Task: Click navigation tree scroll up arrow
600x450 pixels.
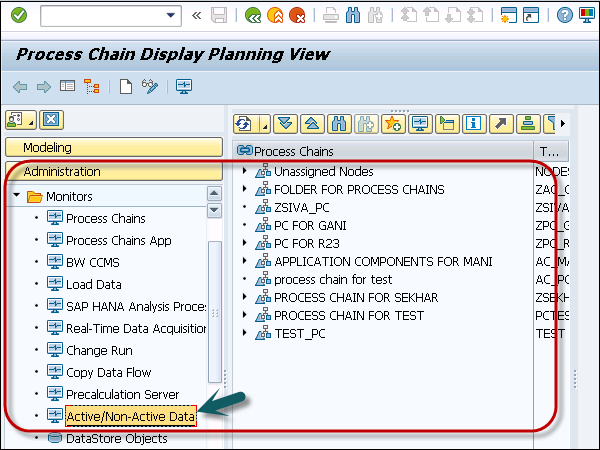Action: (x=214, y=193)
